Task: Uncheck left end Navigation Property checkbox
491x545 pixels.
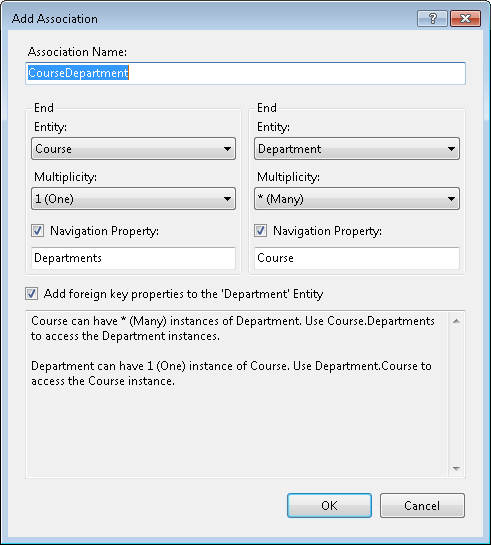Action: coord(38,230)
